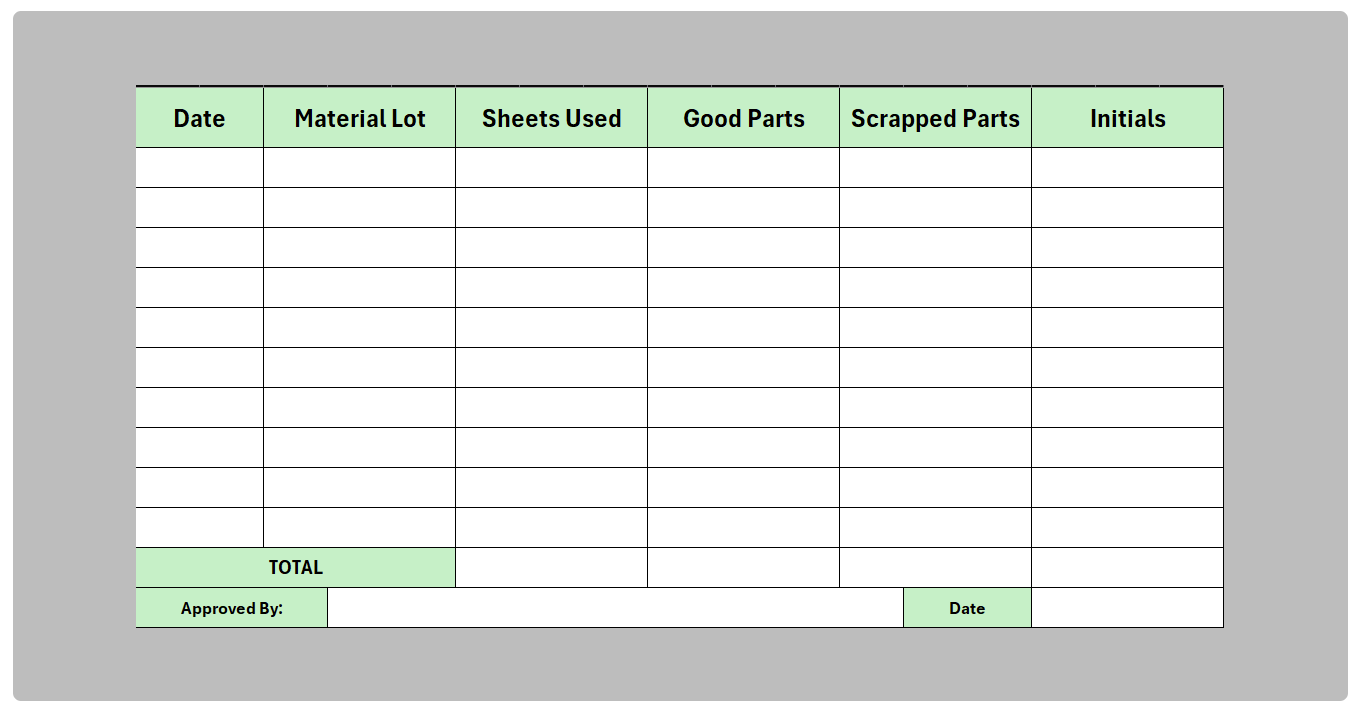Viewport: 1358px width, 705px height.
Task: Click the Approved By label cell
Action: point(231,608)
